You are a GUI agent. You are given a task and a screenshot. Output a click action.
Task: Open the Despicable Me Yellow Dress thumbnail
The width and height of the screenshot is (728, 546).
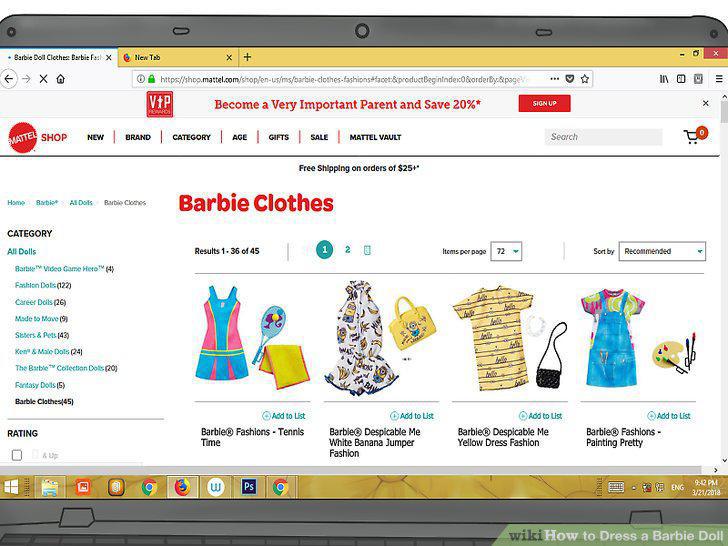pyautogui.click(x=510, y=338)
